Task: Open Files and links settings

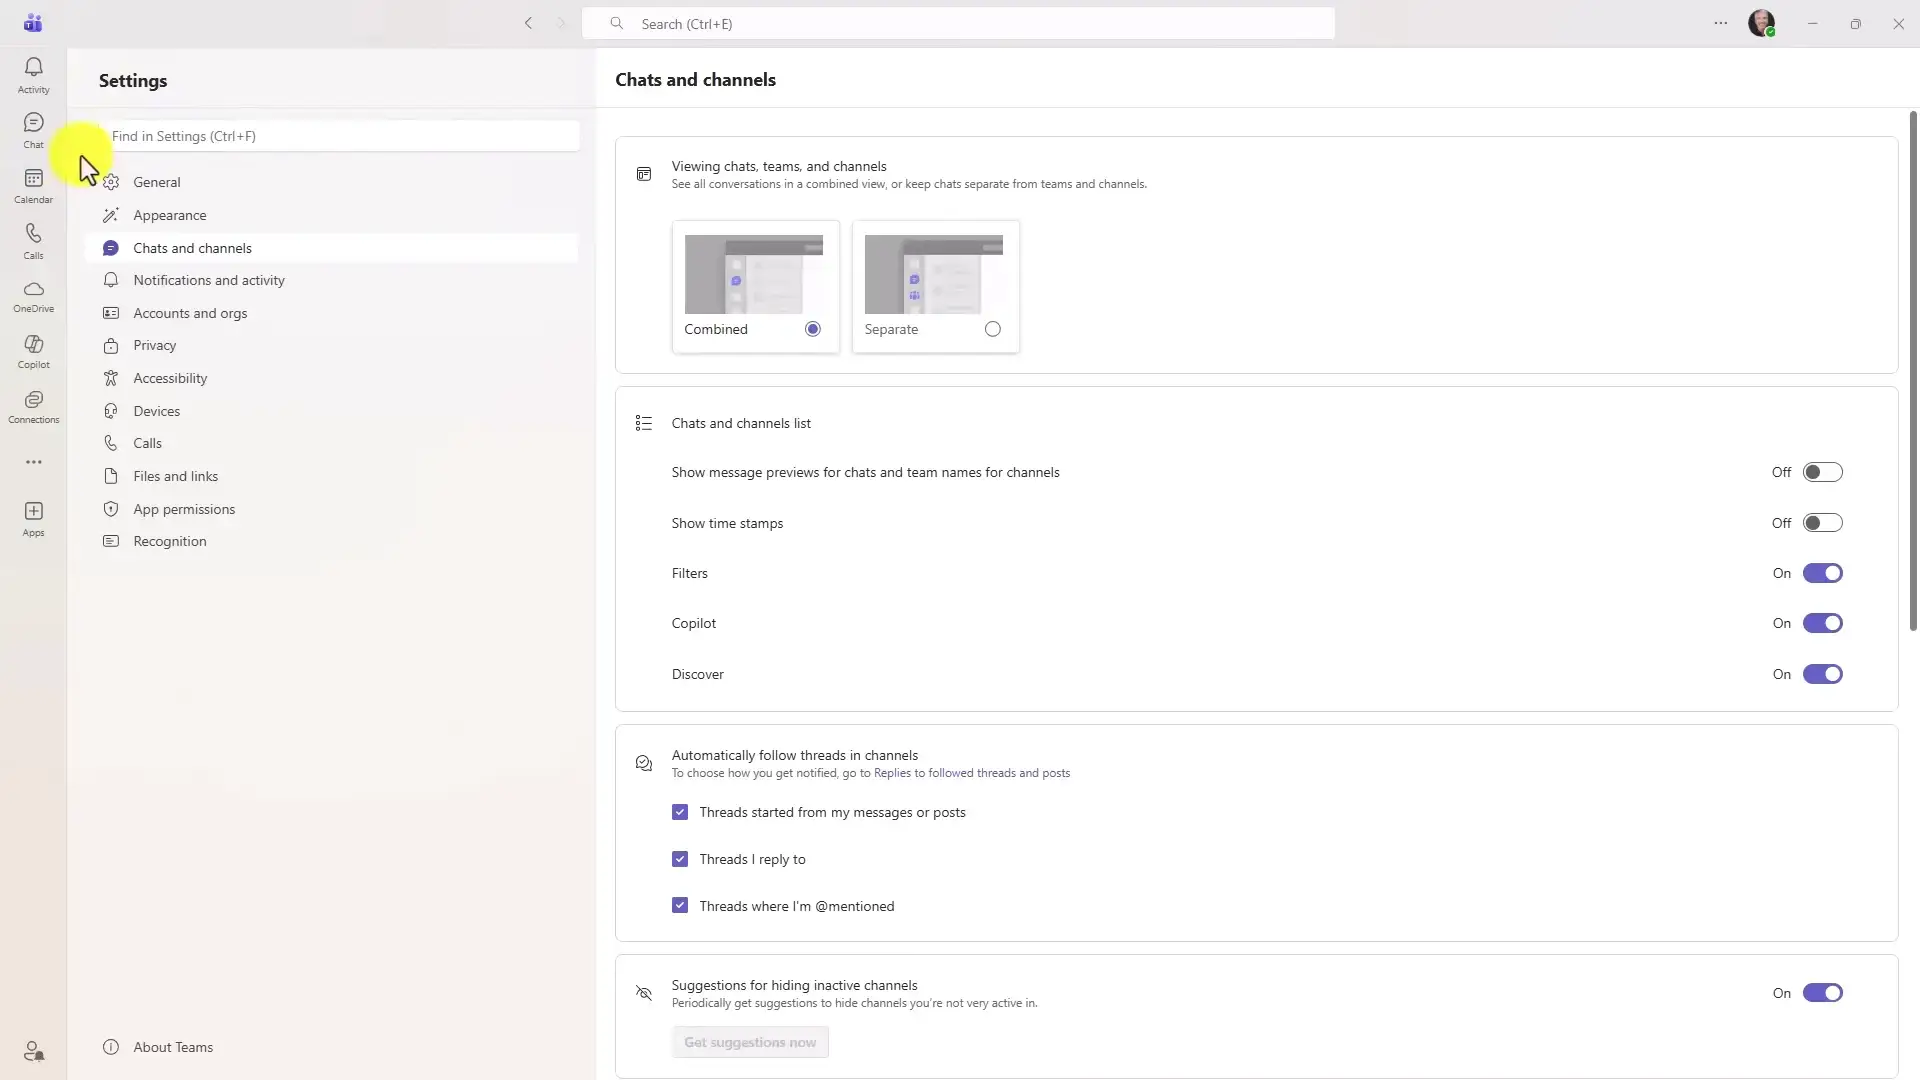Action: (x=332, y=476)
